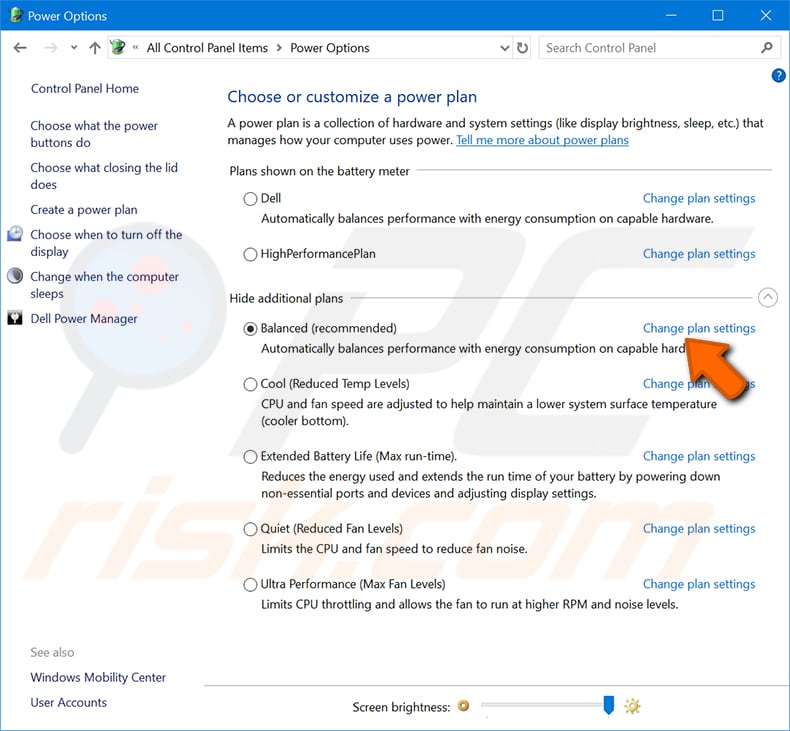Viewport: 790px width, 731px height.
Task: Click the display clock icon in sidebar
Action: pos(15,234)
